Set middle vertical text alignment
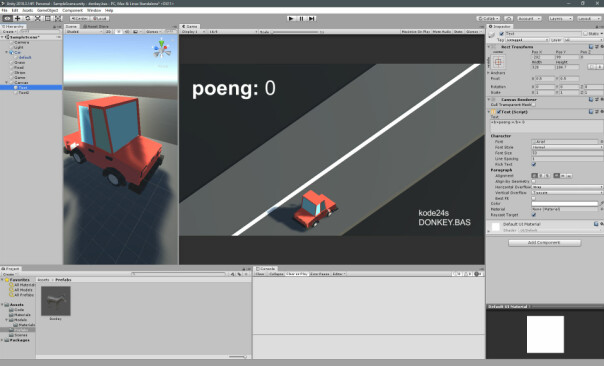Viewport: 604px width, 366px height. coord(563,176)
